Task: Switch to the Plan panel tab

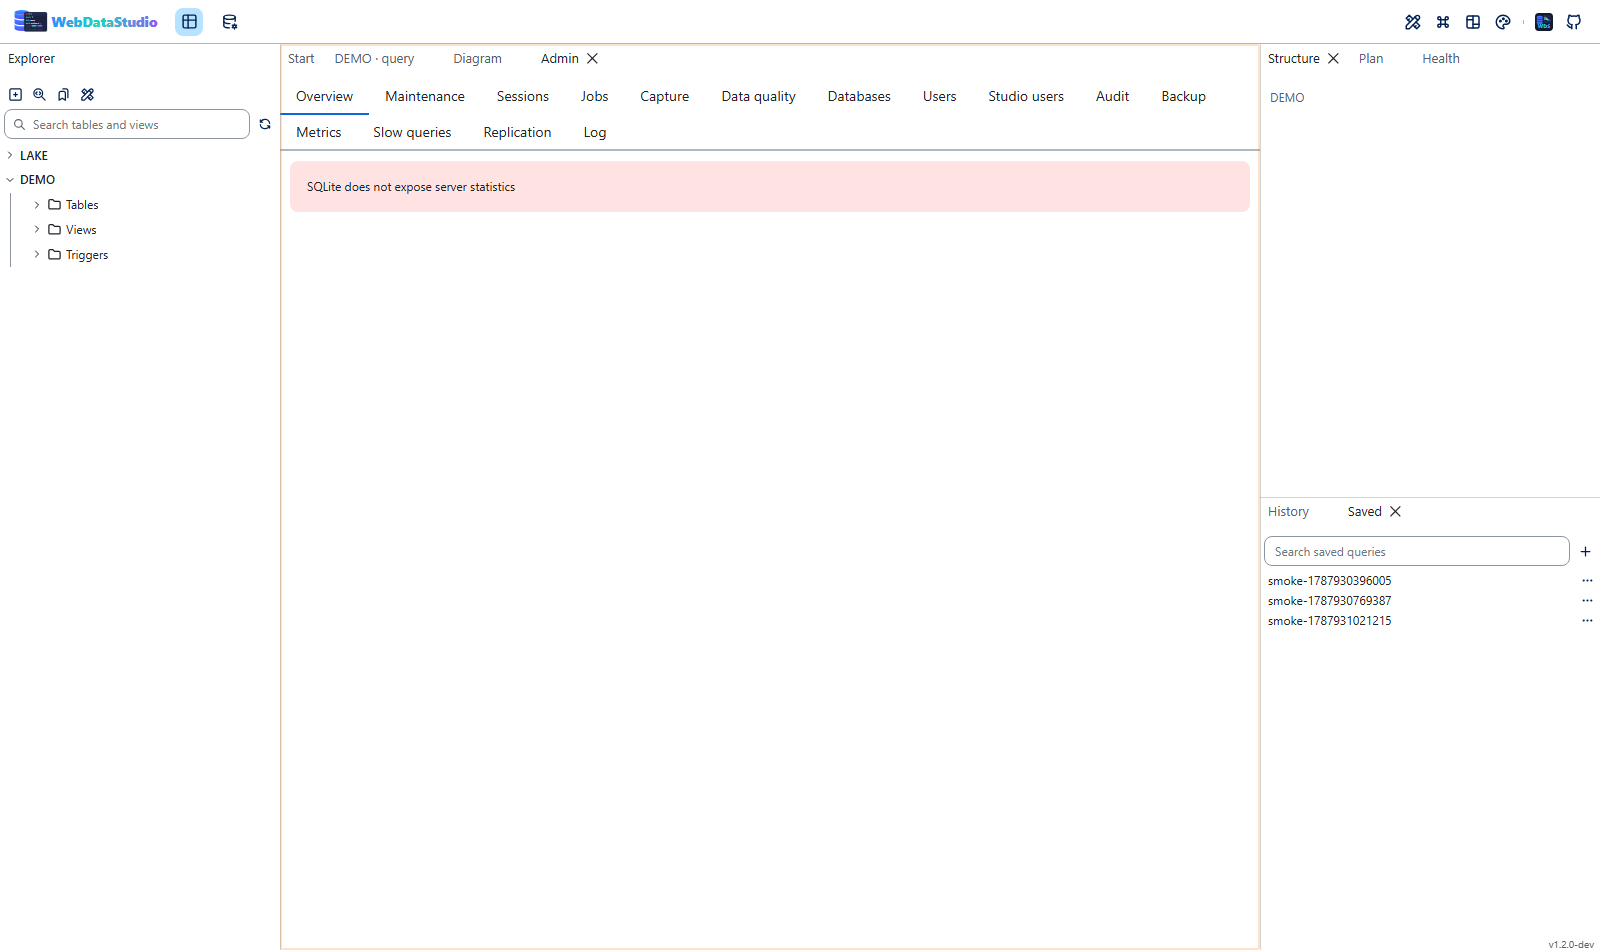Action: click(x=1371, y=59)
